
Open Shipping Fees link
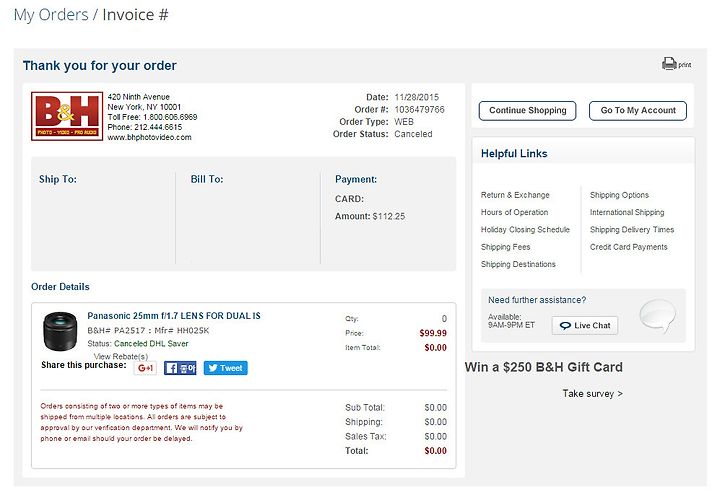(x=506, y=247)
